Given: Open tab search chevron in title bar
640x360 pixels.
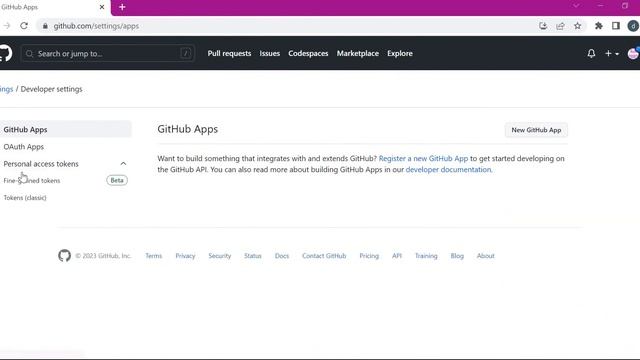Looking at the screenshot, I should 576,6.
